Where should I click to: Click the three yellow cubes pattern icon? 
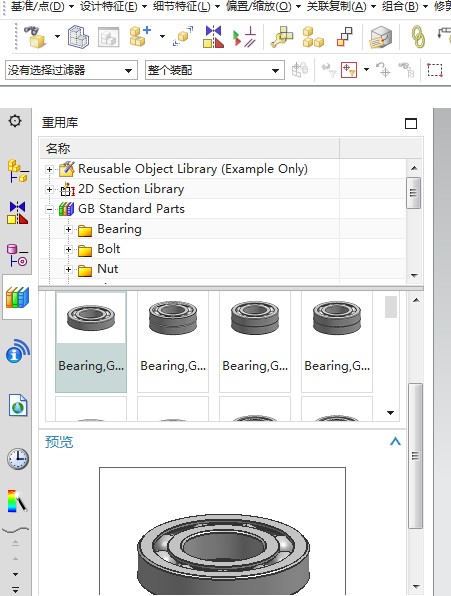point(313,37)
